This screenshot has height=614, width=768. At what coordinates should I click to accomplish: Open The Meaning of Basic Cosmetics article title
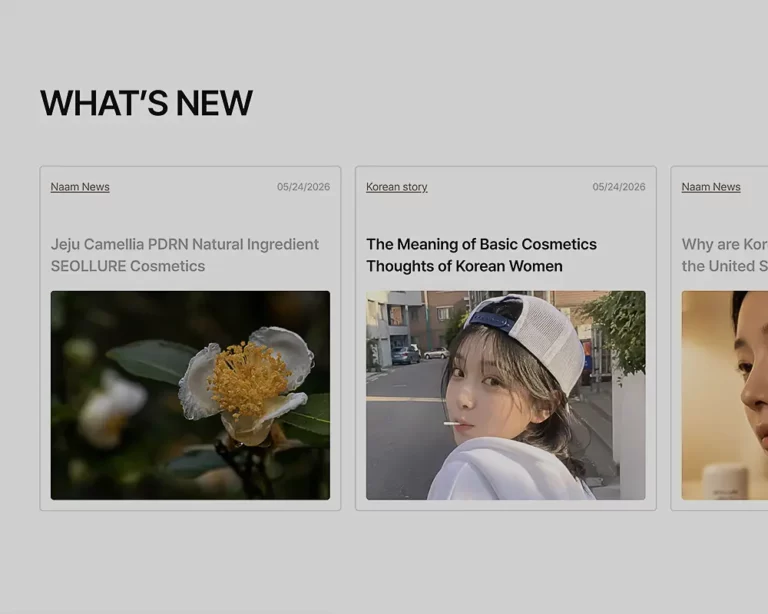click(481, 255)
